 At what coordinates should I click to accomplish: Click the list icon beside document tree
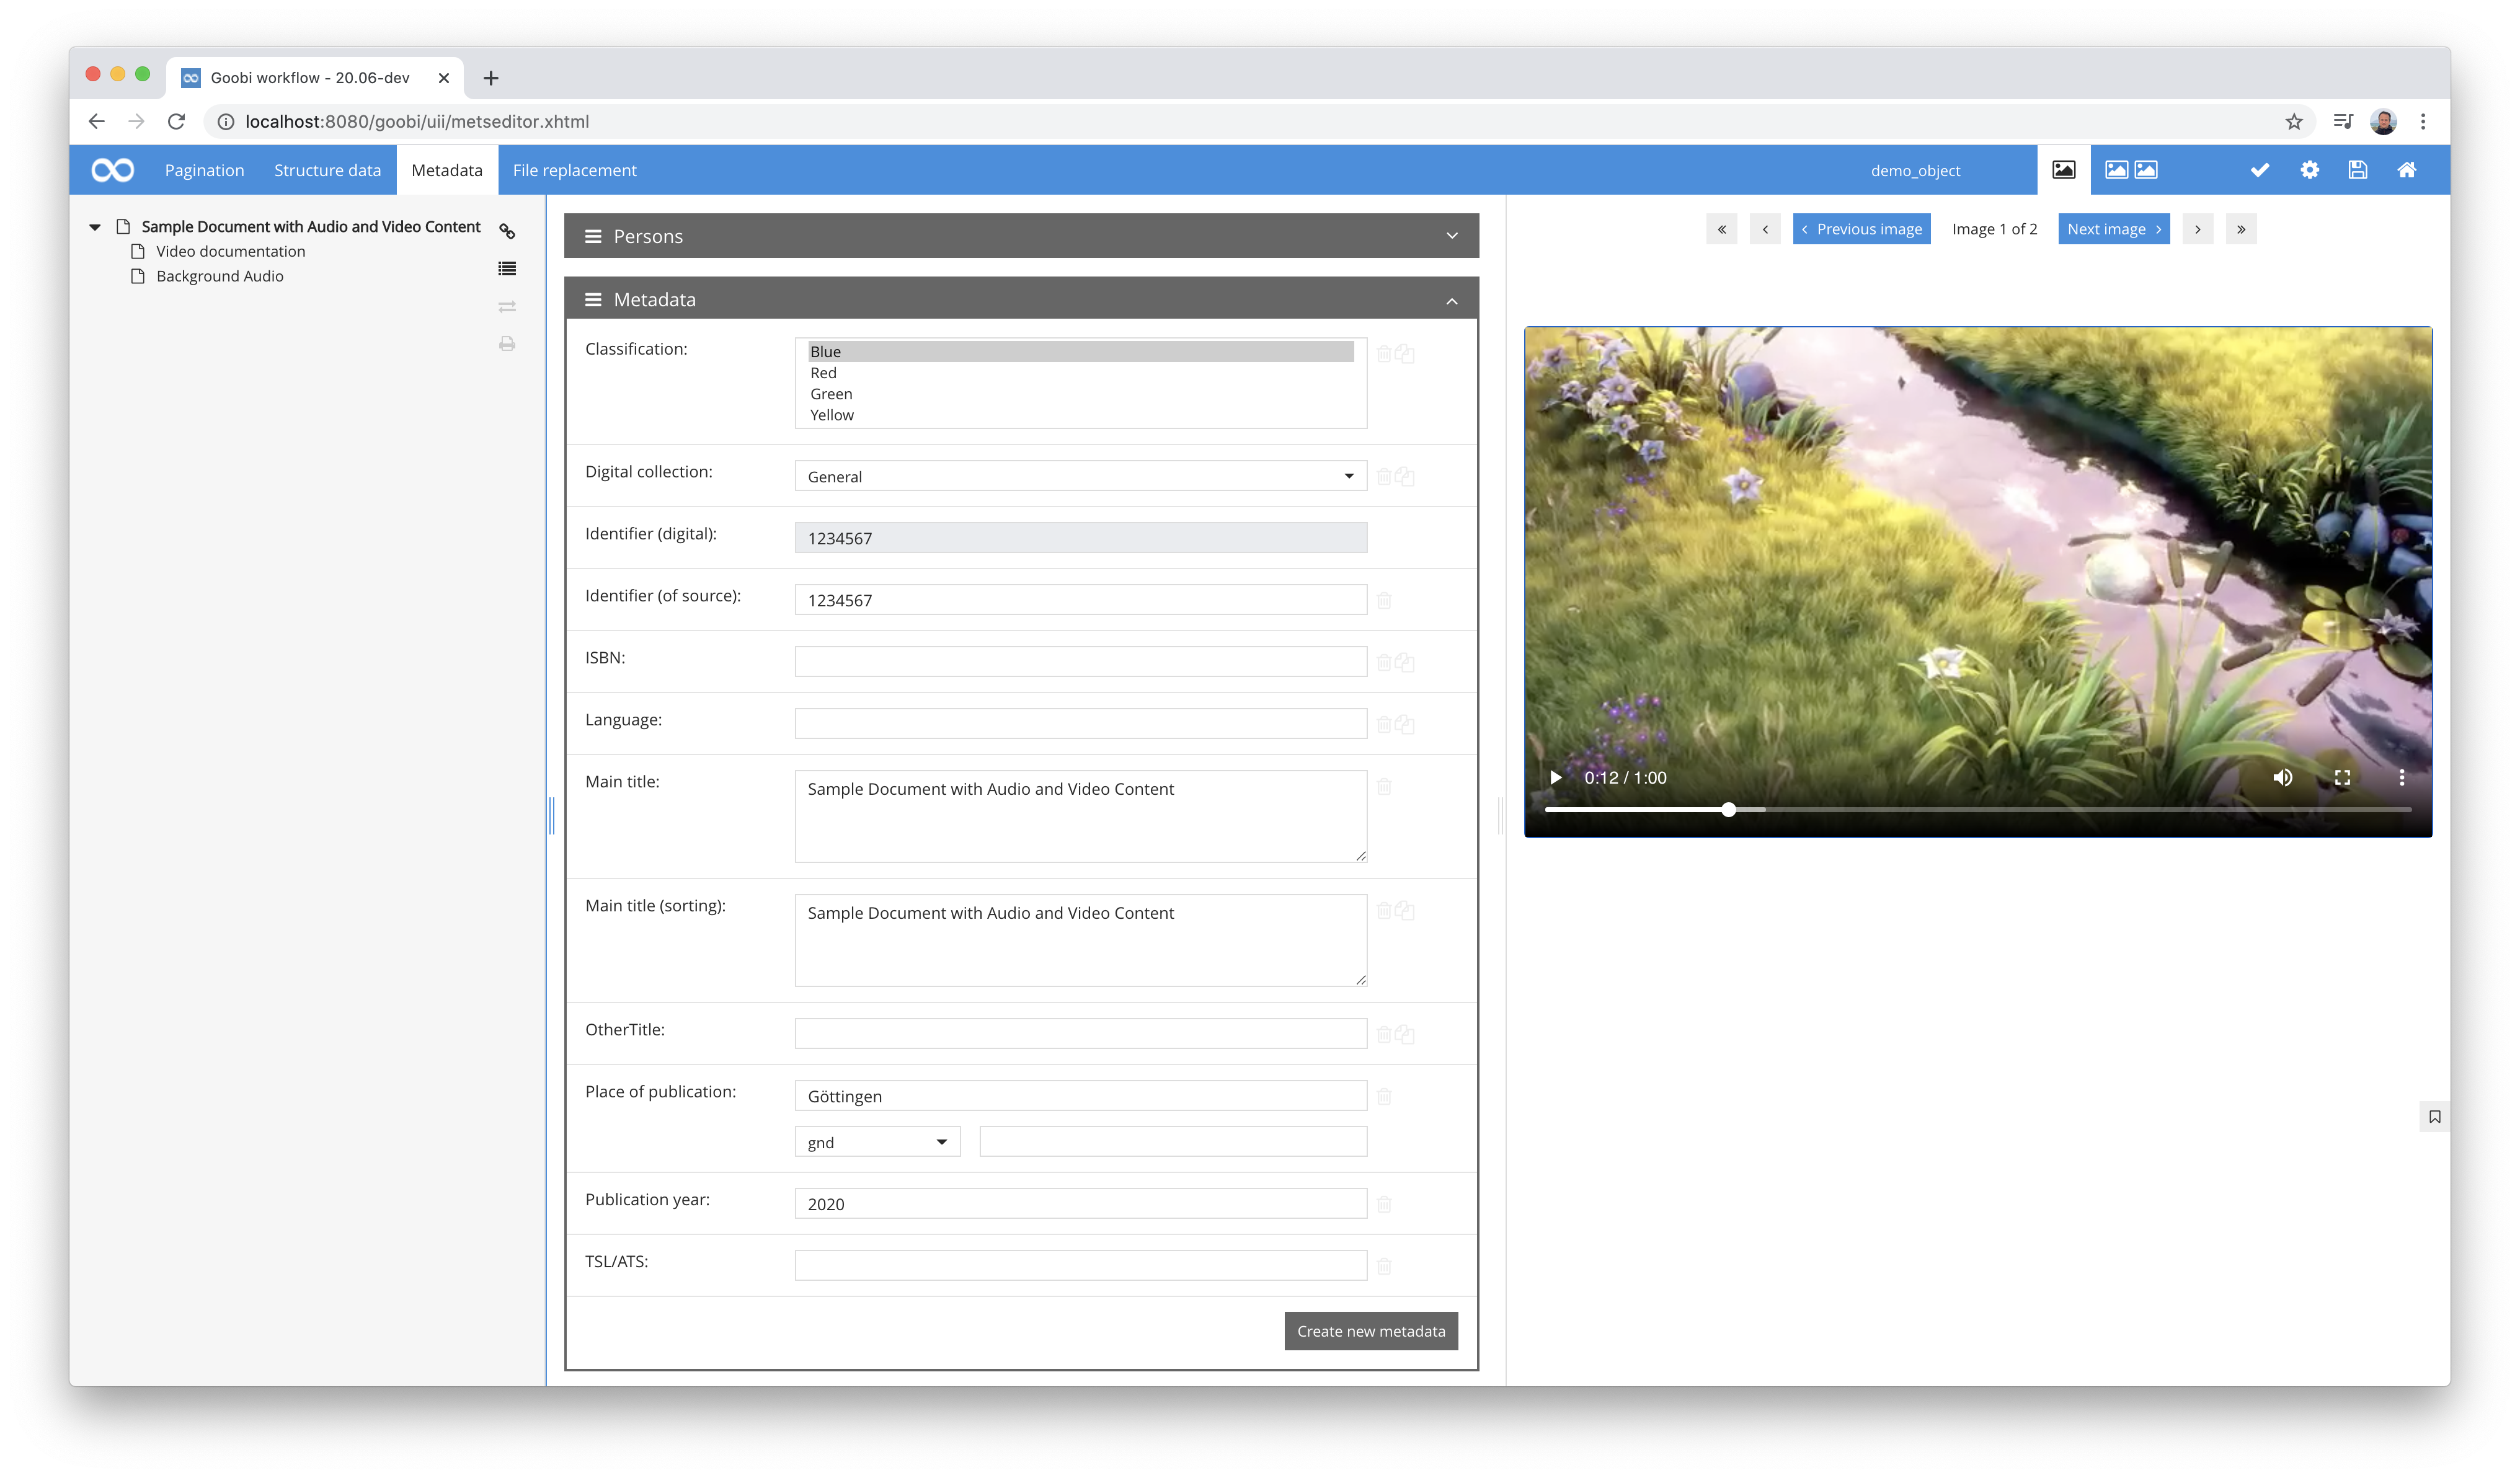[507, 268]
